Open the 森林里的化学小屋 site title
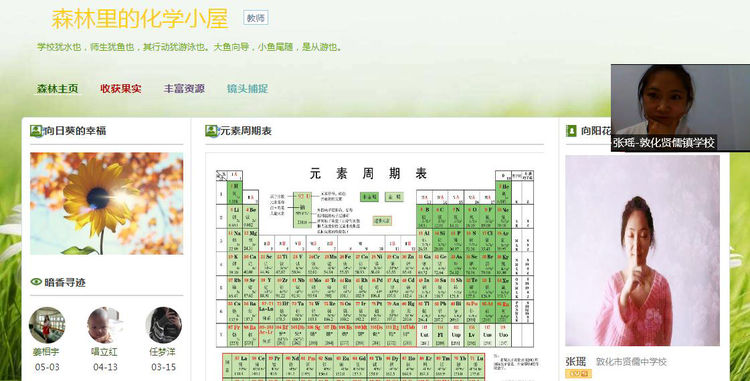The height and width of the screenshot is (381, 750). (x=140, y=19)
